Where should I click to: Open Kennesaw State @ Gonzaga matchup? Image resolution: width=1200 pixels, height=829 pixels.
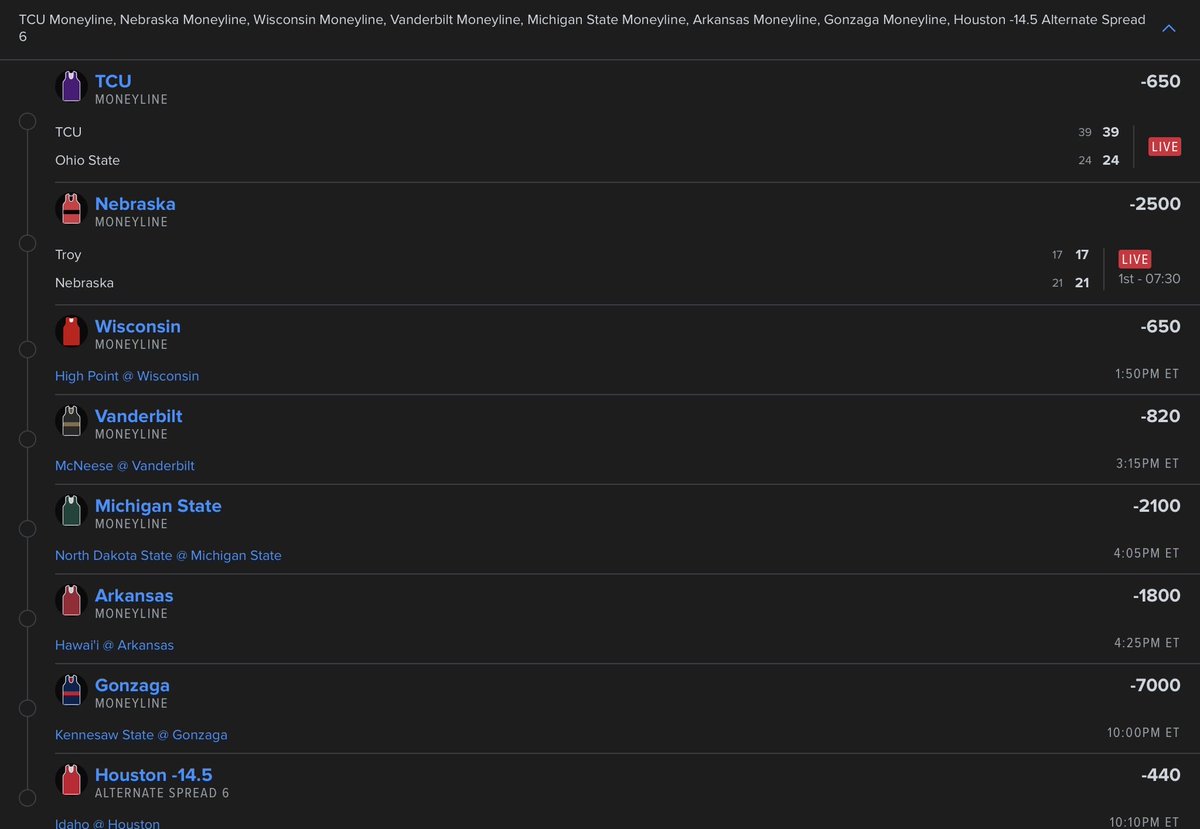click(x=141, y=735)
